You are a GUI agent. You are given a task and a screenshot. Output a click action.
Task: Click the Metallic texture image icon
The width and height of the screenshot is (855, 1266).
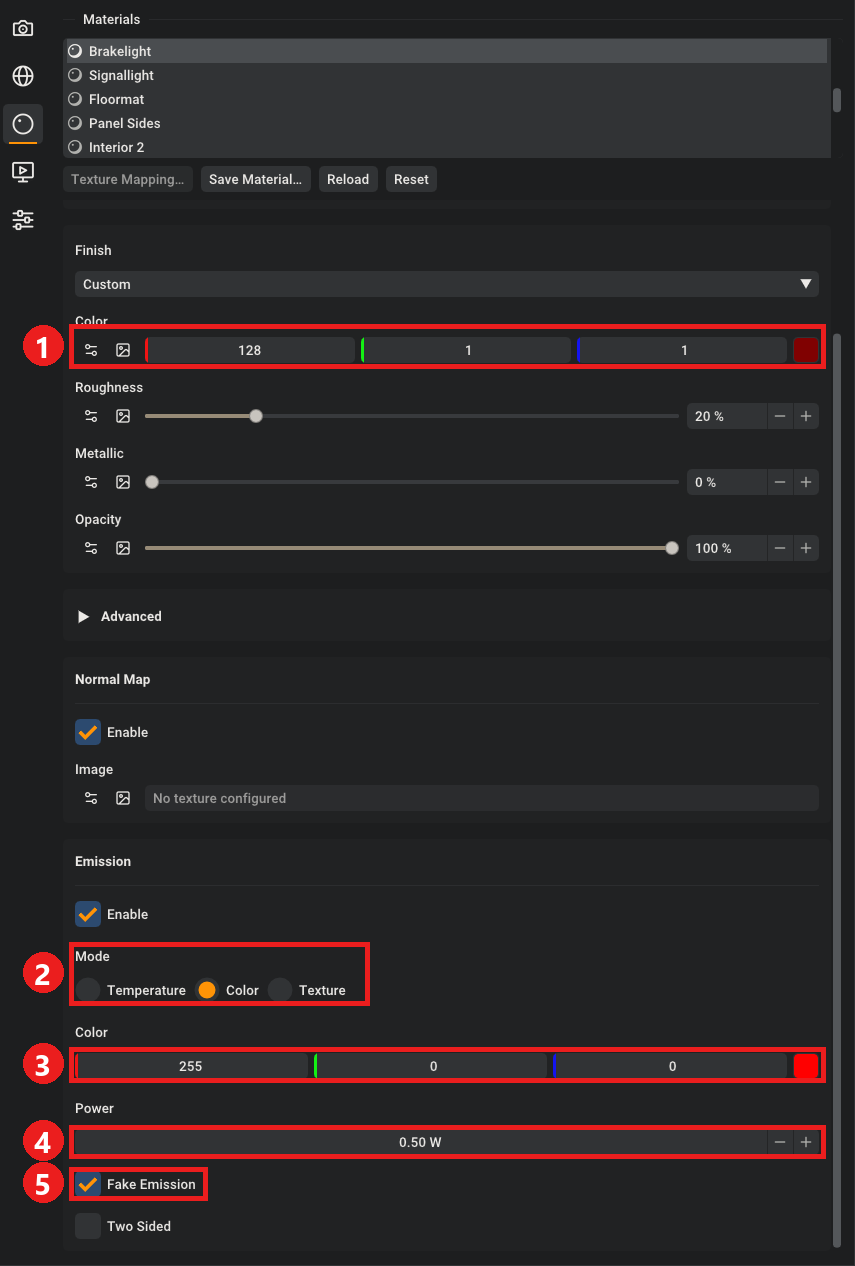tap(123, 482)
